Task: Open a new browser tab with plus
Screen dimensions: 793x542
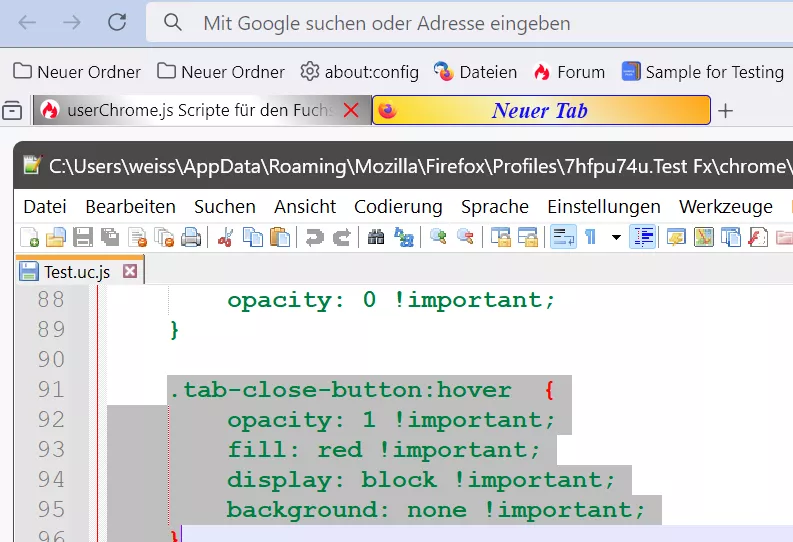Action: 725,111
